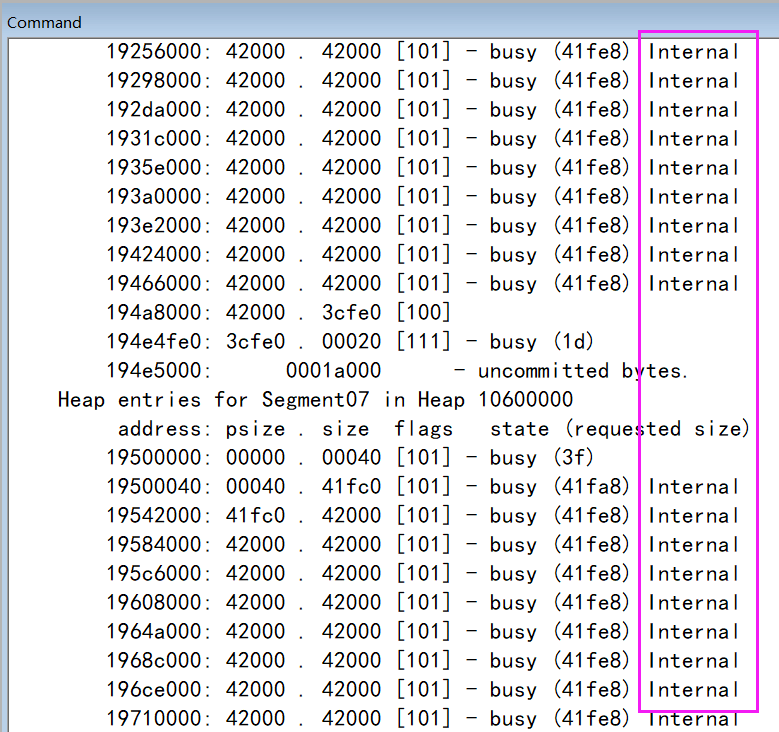This screenshot has width=779, height=732.
Task: Click flags [111] in the 194e4fe0 row
Action: (x=423, y=341)
